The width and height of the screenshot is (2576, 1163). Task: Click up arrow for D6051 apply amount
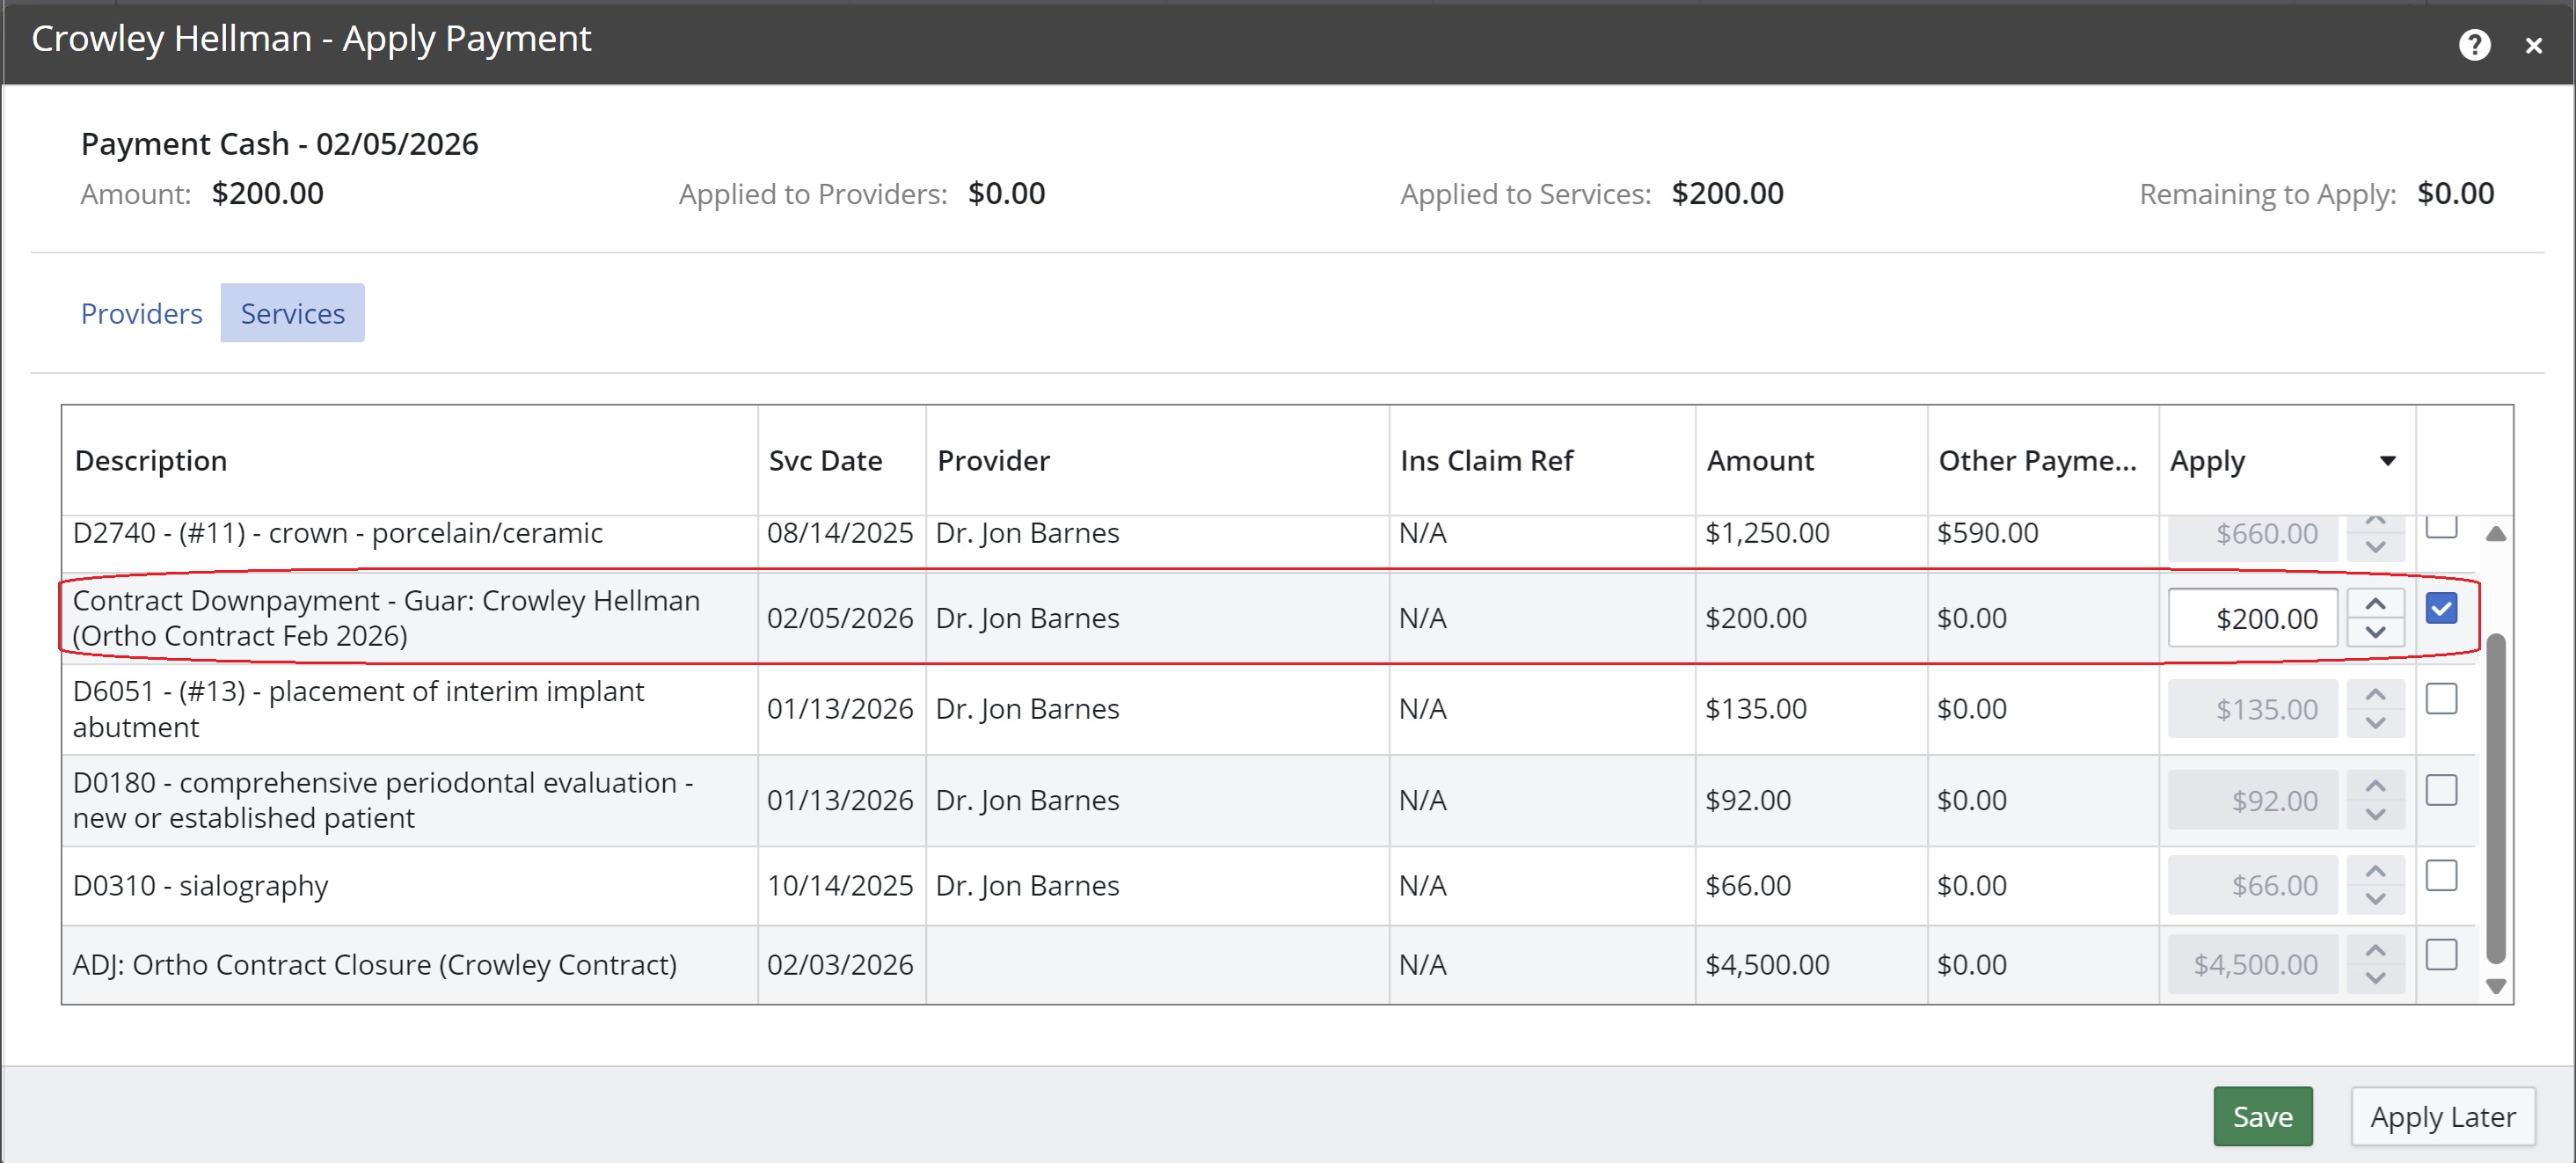pos(2375,695)
